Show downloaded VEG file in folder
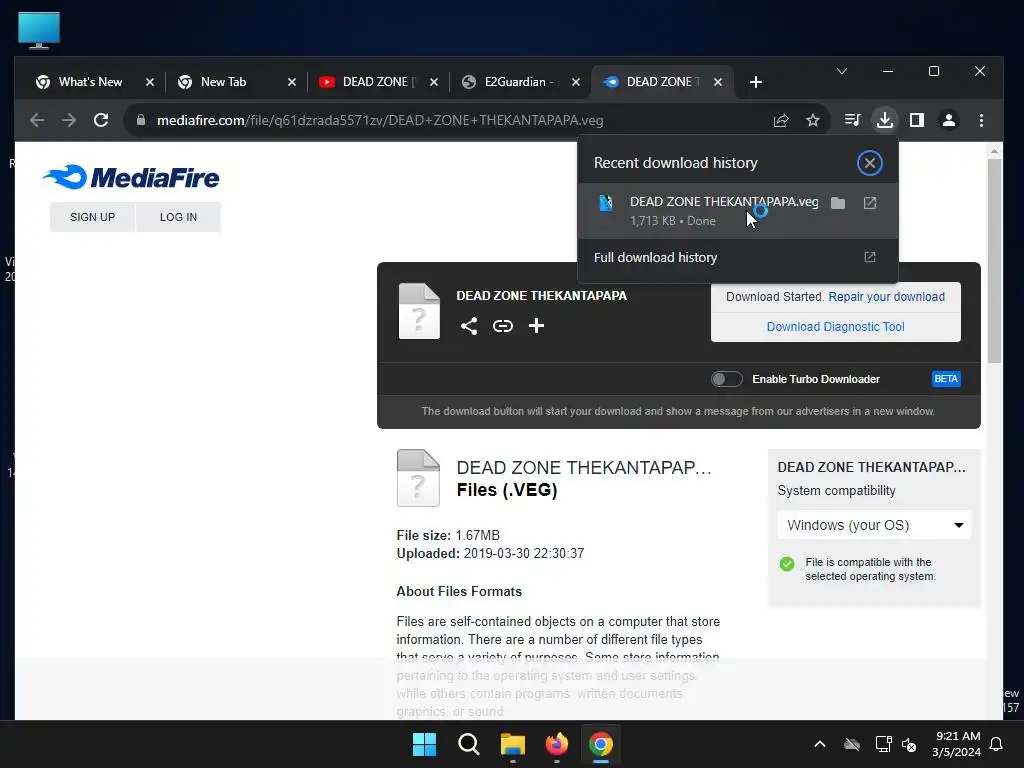This screenshot has height=768, width=1024. point(838,203)
